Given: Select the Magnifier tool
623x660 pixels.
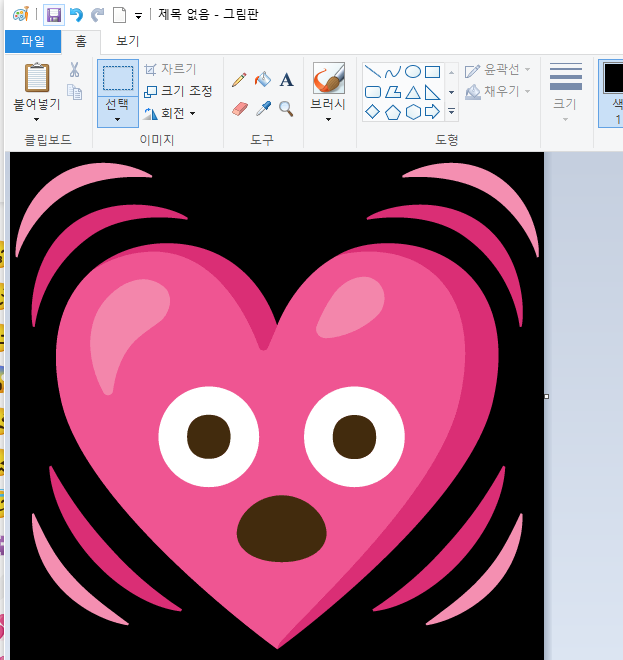Looking at the screenshot, I should 286,109.
